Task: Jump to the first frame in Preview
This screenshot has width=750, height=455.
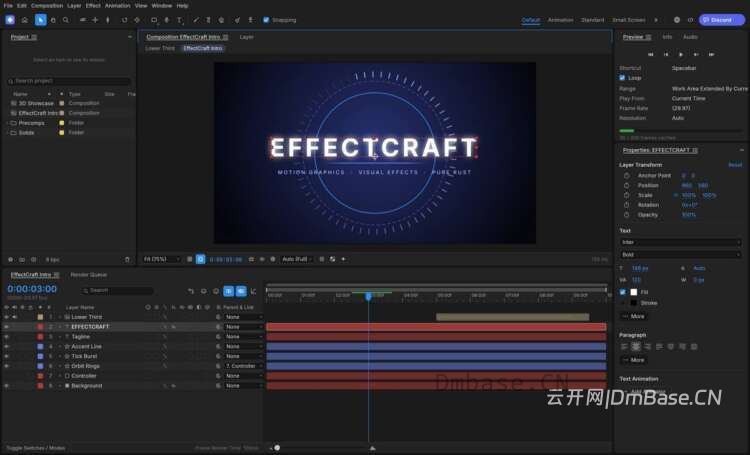Action: [651, 55]
